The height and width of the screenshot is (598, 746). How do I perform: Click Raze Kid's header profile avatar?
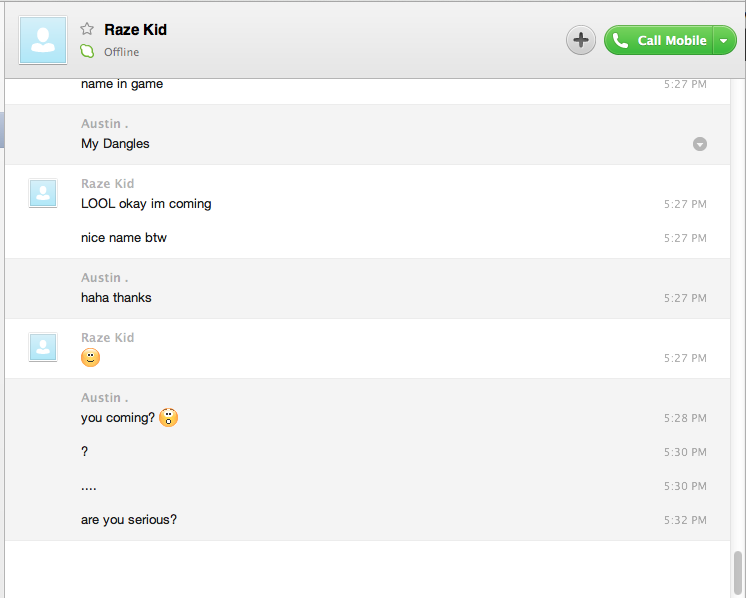(x=43, y=40)
